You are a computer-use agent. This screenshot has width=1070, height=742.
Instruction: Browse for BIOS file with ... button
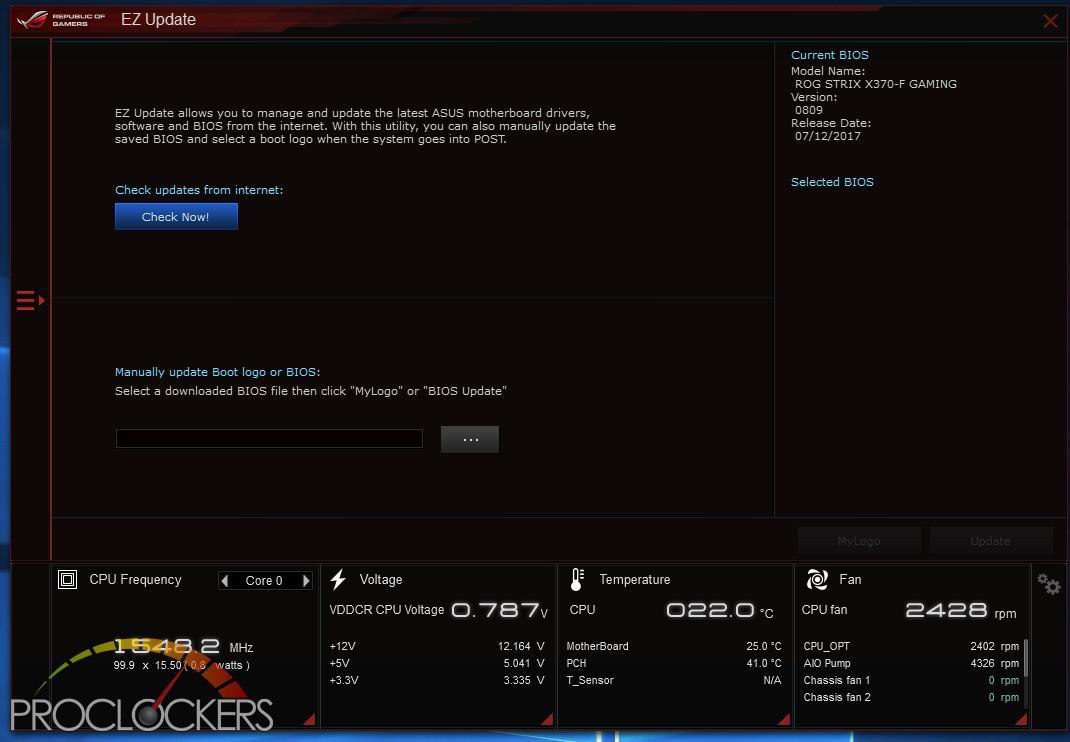[470, 440]
